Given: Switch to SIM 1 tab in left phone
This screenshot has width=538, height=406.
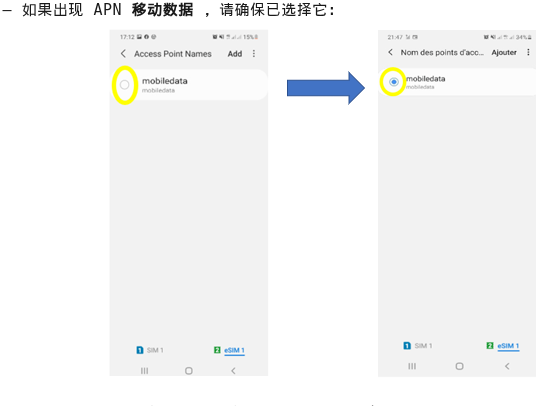Looking at the screenshot, I should [150, 350].
